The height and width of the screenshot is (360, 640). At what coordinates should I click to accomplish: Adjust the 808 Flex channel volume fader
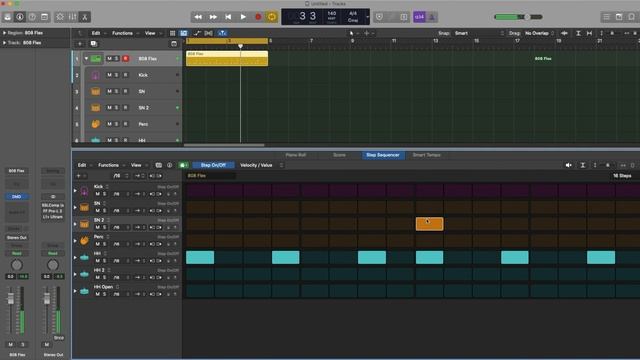[x=11, y=298]
